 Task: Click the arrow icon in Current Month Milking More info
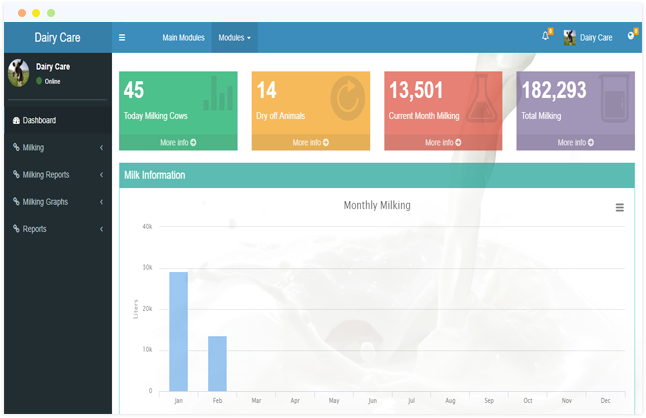(458, 142)
